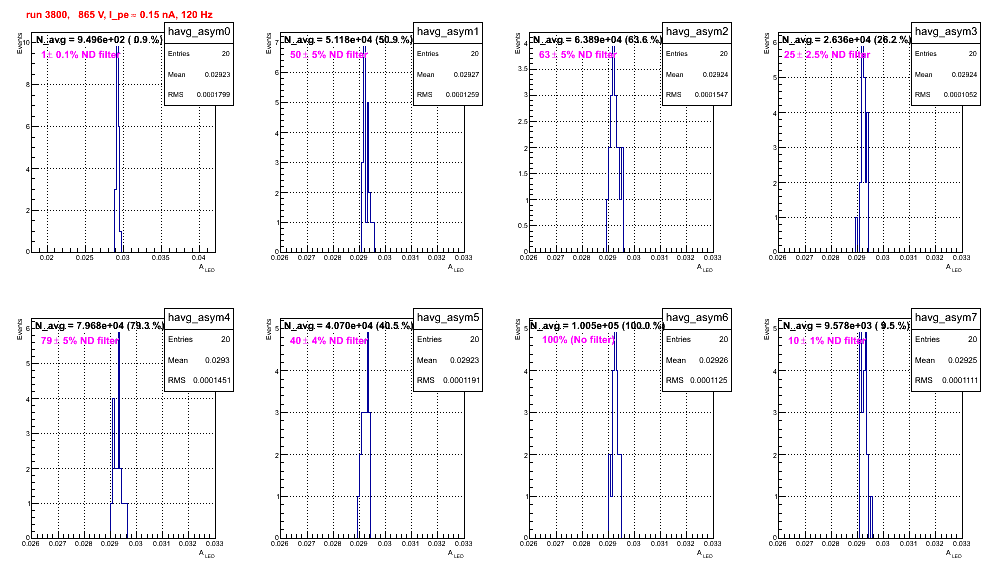The image size is (996, 572).
Task: Select Mean value 0.02924 in havg_asym3 box
Action: (x=964, y=74)
